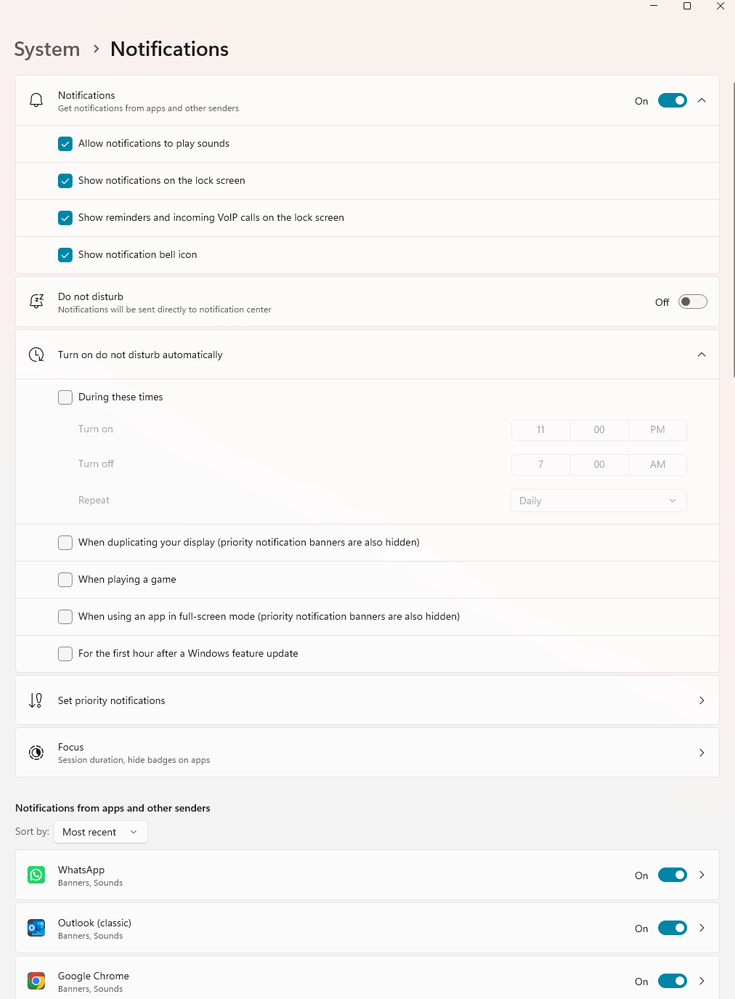Click the Notifications bell icon
Image resolution: width=735 pixels, height=999 pixels.
tap(37, 100)
